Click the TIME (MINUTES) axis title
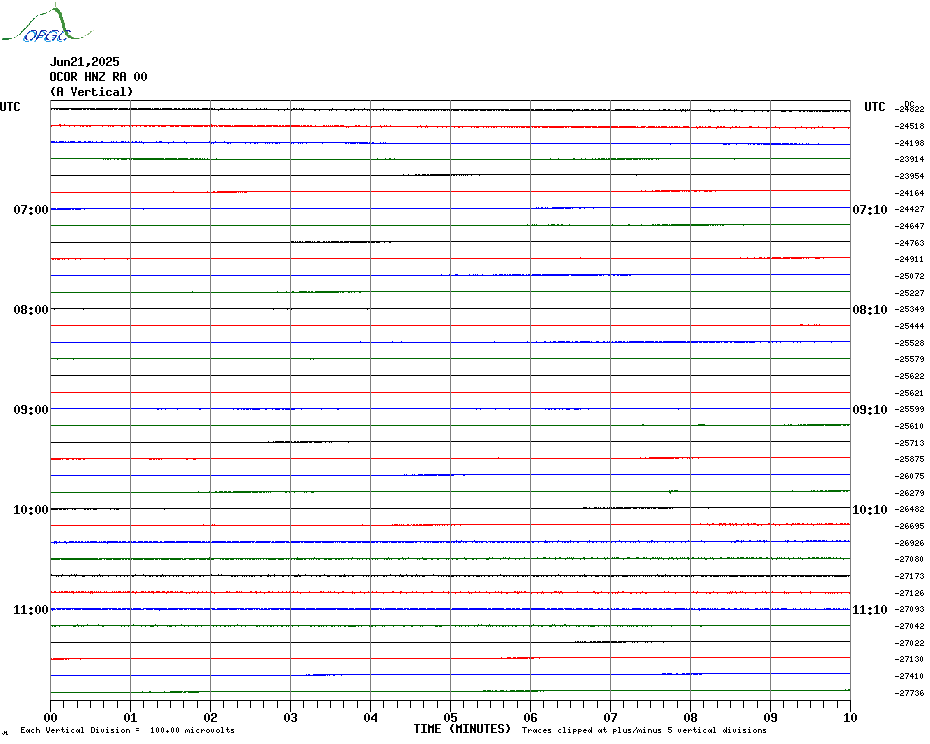This screenshot has width=930, height=744. (462, 729)
